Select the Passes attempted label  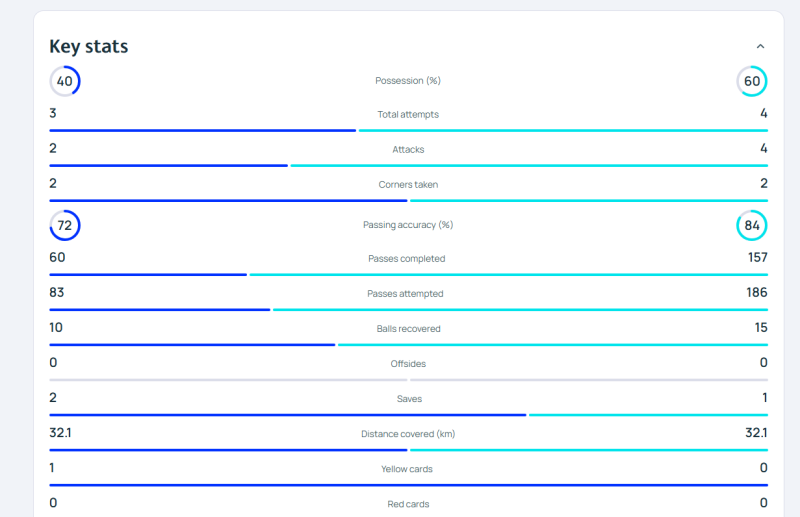click(408, 294)
